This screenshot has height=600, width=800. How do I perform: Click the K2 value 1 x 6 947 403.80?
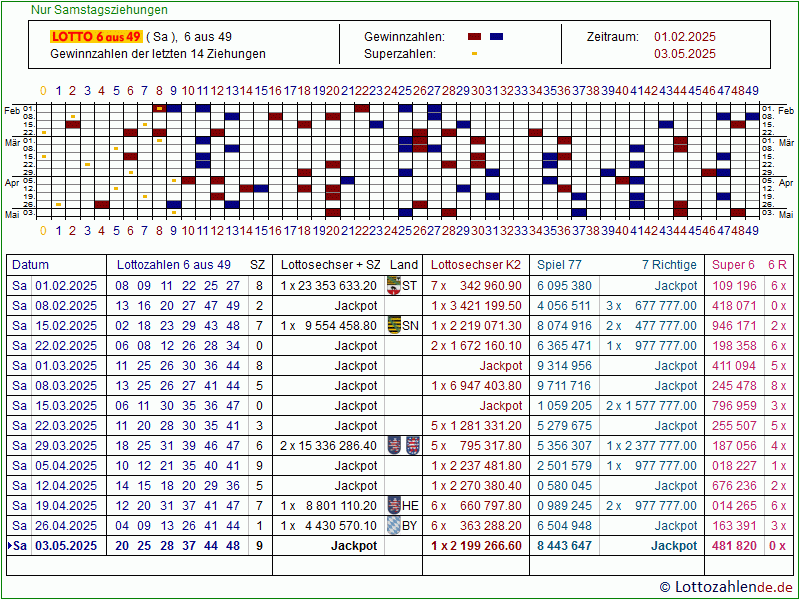click(x=476, y=386)
